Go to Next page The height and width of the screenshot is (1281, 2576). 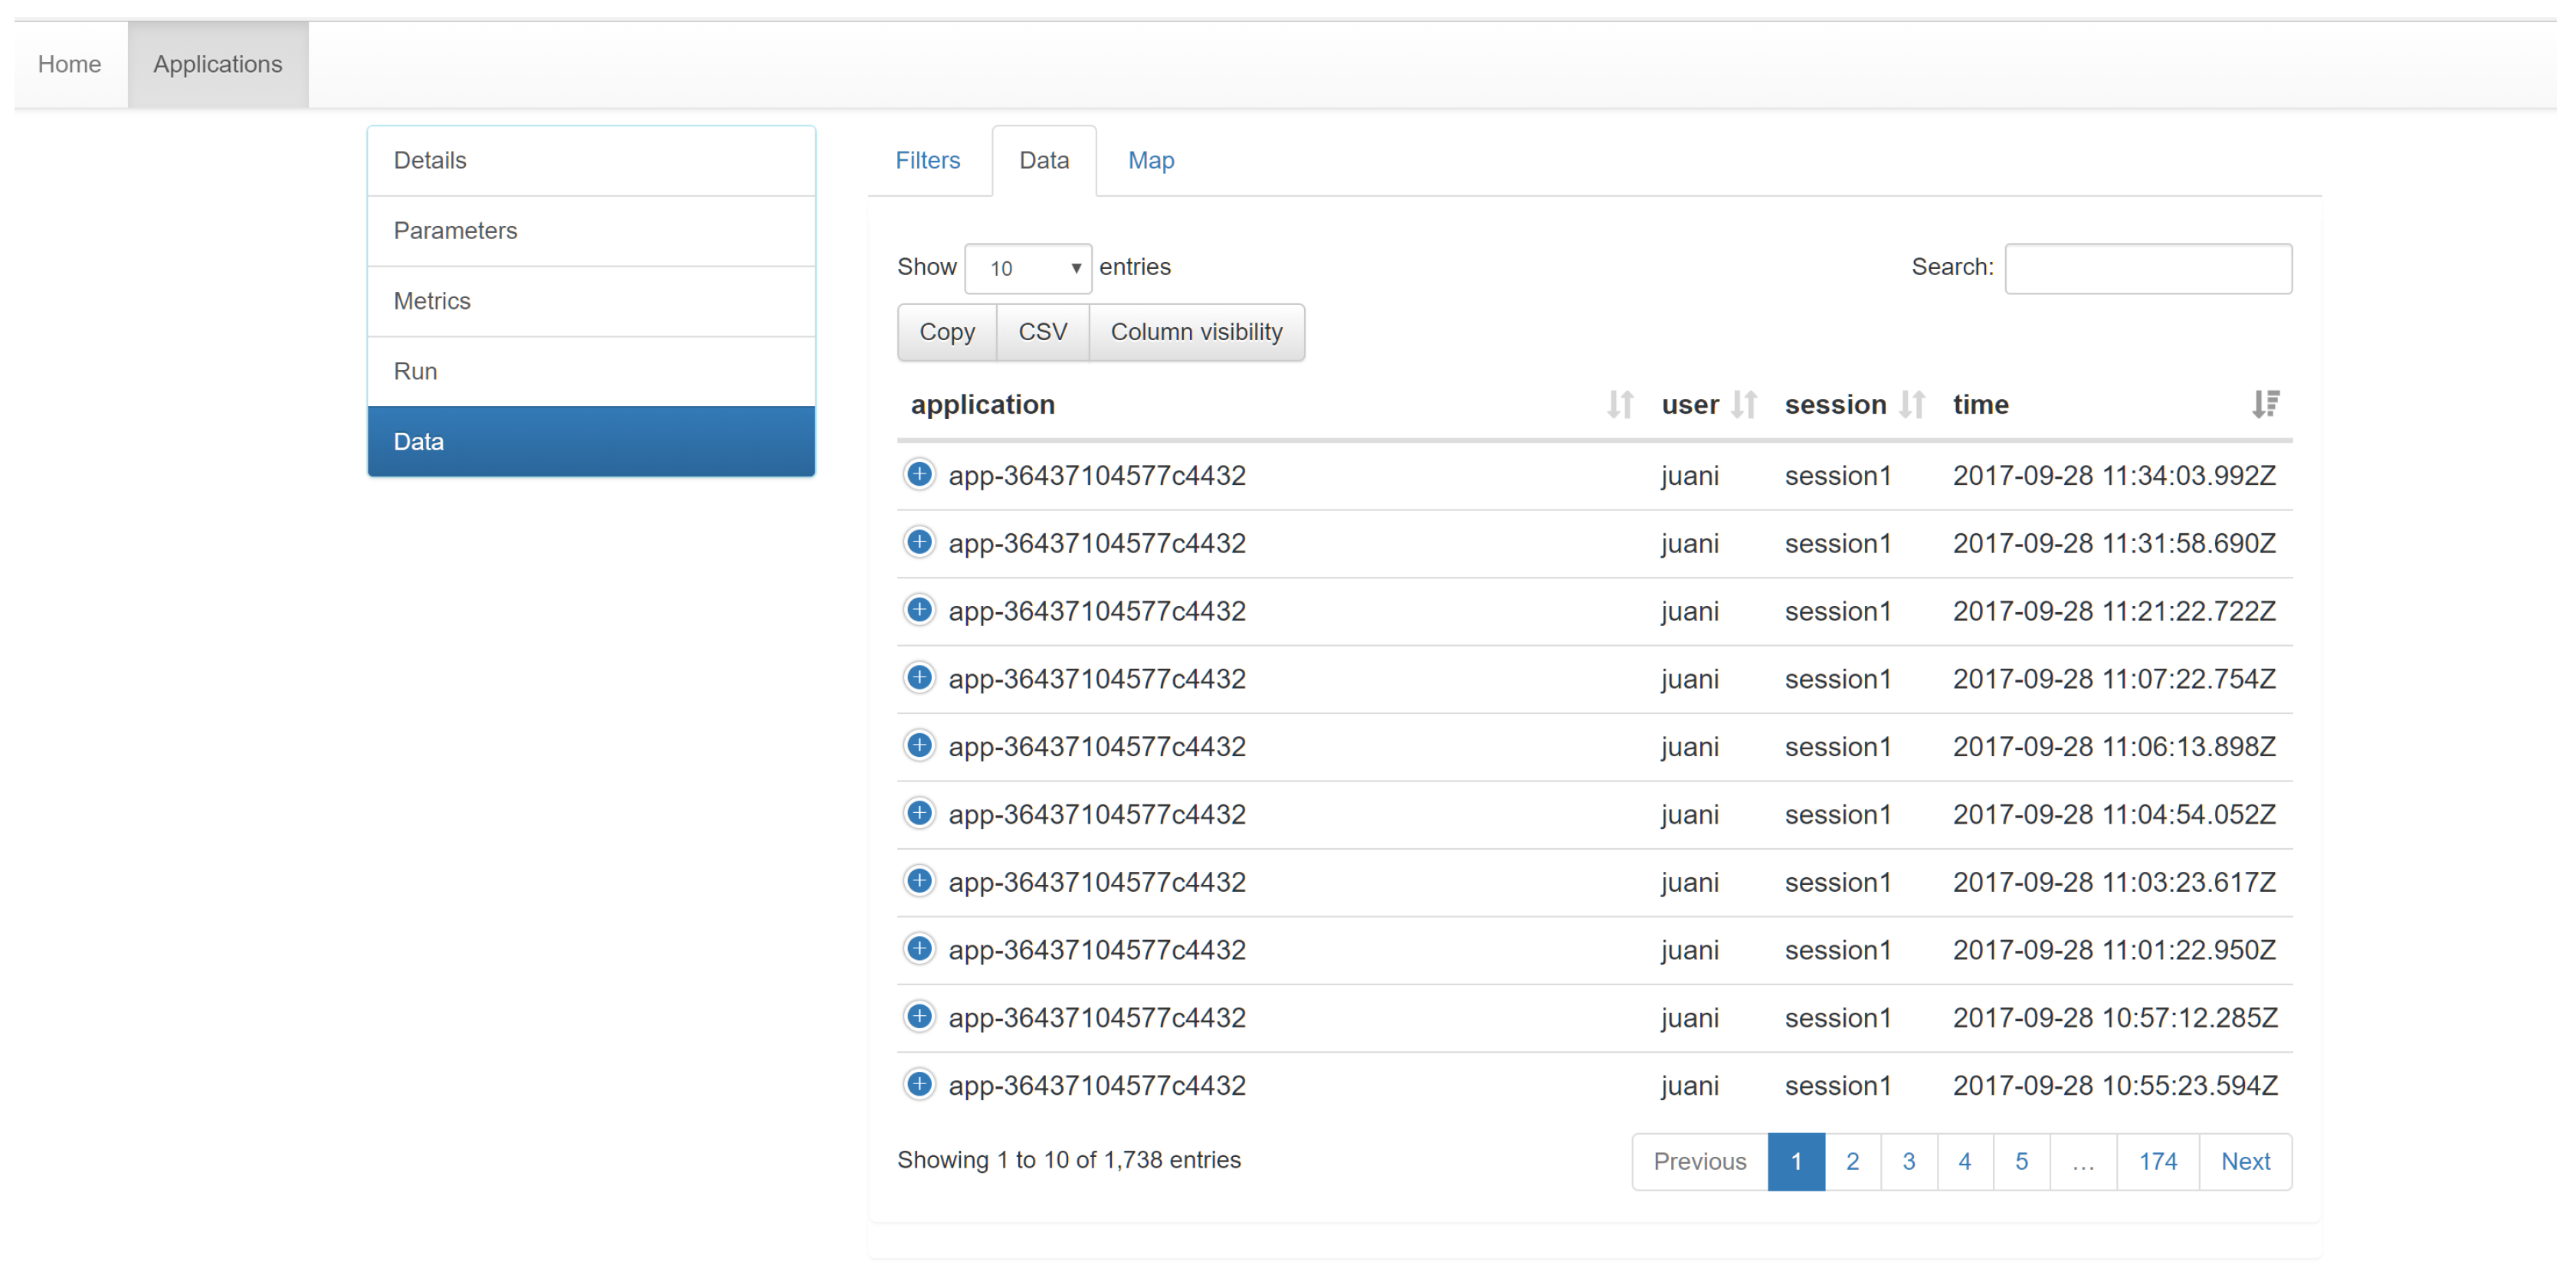(2245, 1161)
